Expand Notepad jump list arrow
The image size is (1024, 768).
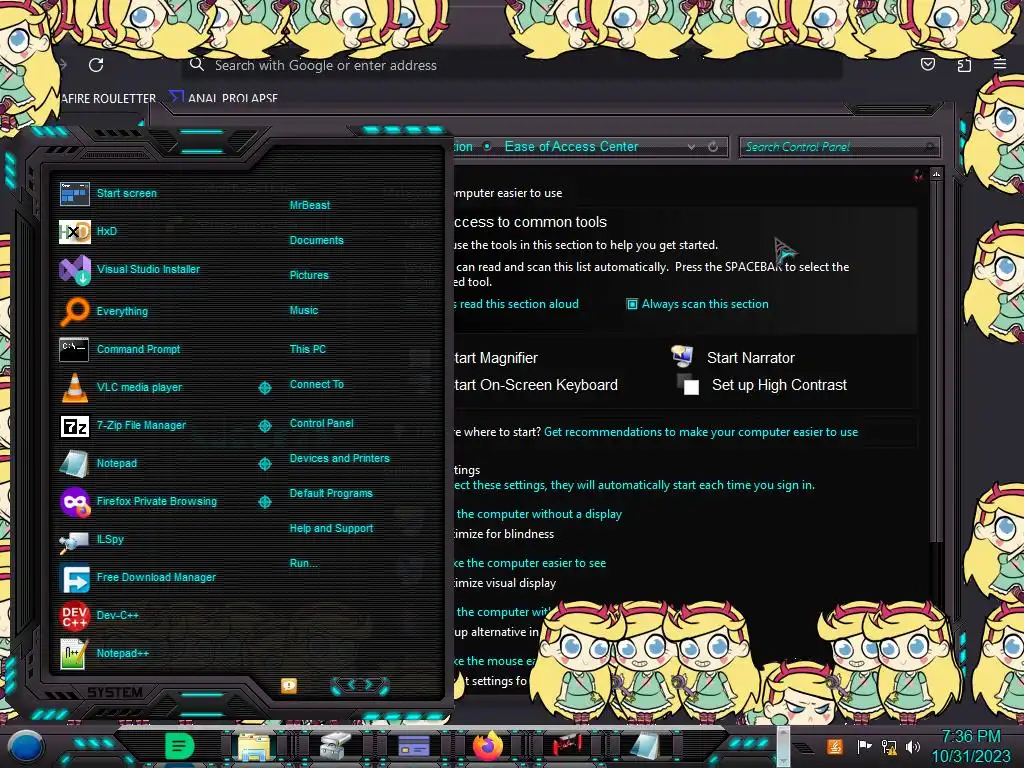[264, 464]
